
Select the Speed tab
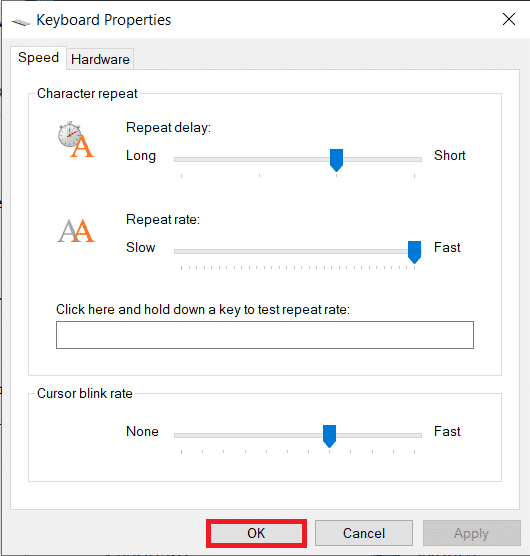click(x=38, y=58)
